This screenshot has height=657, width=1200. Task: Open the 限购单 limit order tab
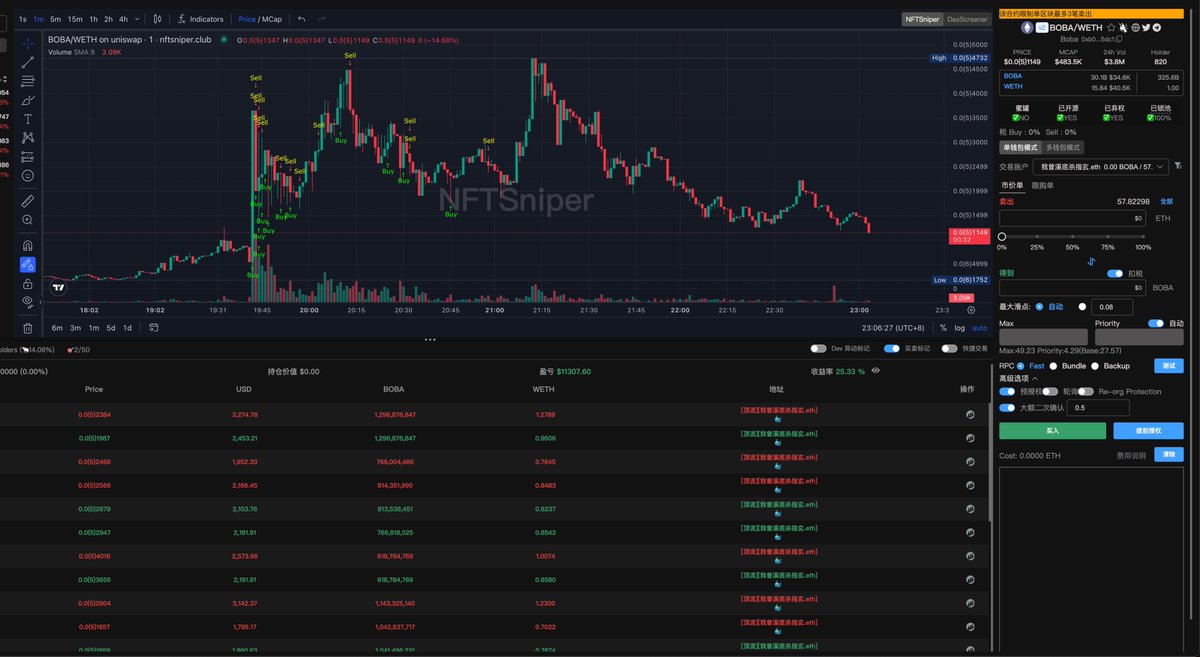[x=1043, y=185]
